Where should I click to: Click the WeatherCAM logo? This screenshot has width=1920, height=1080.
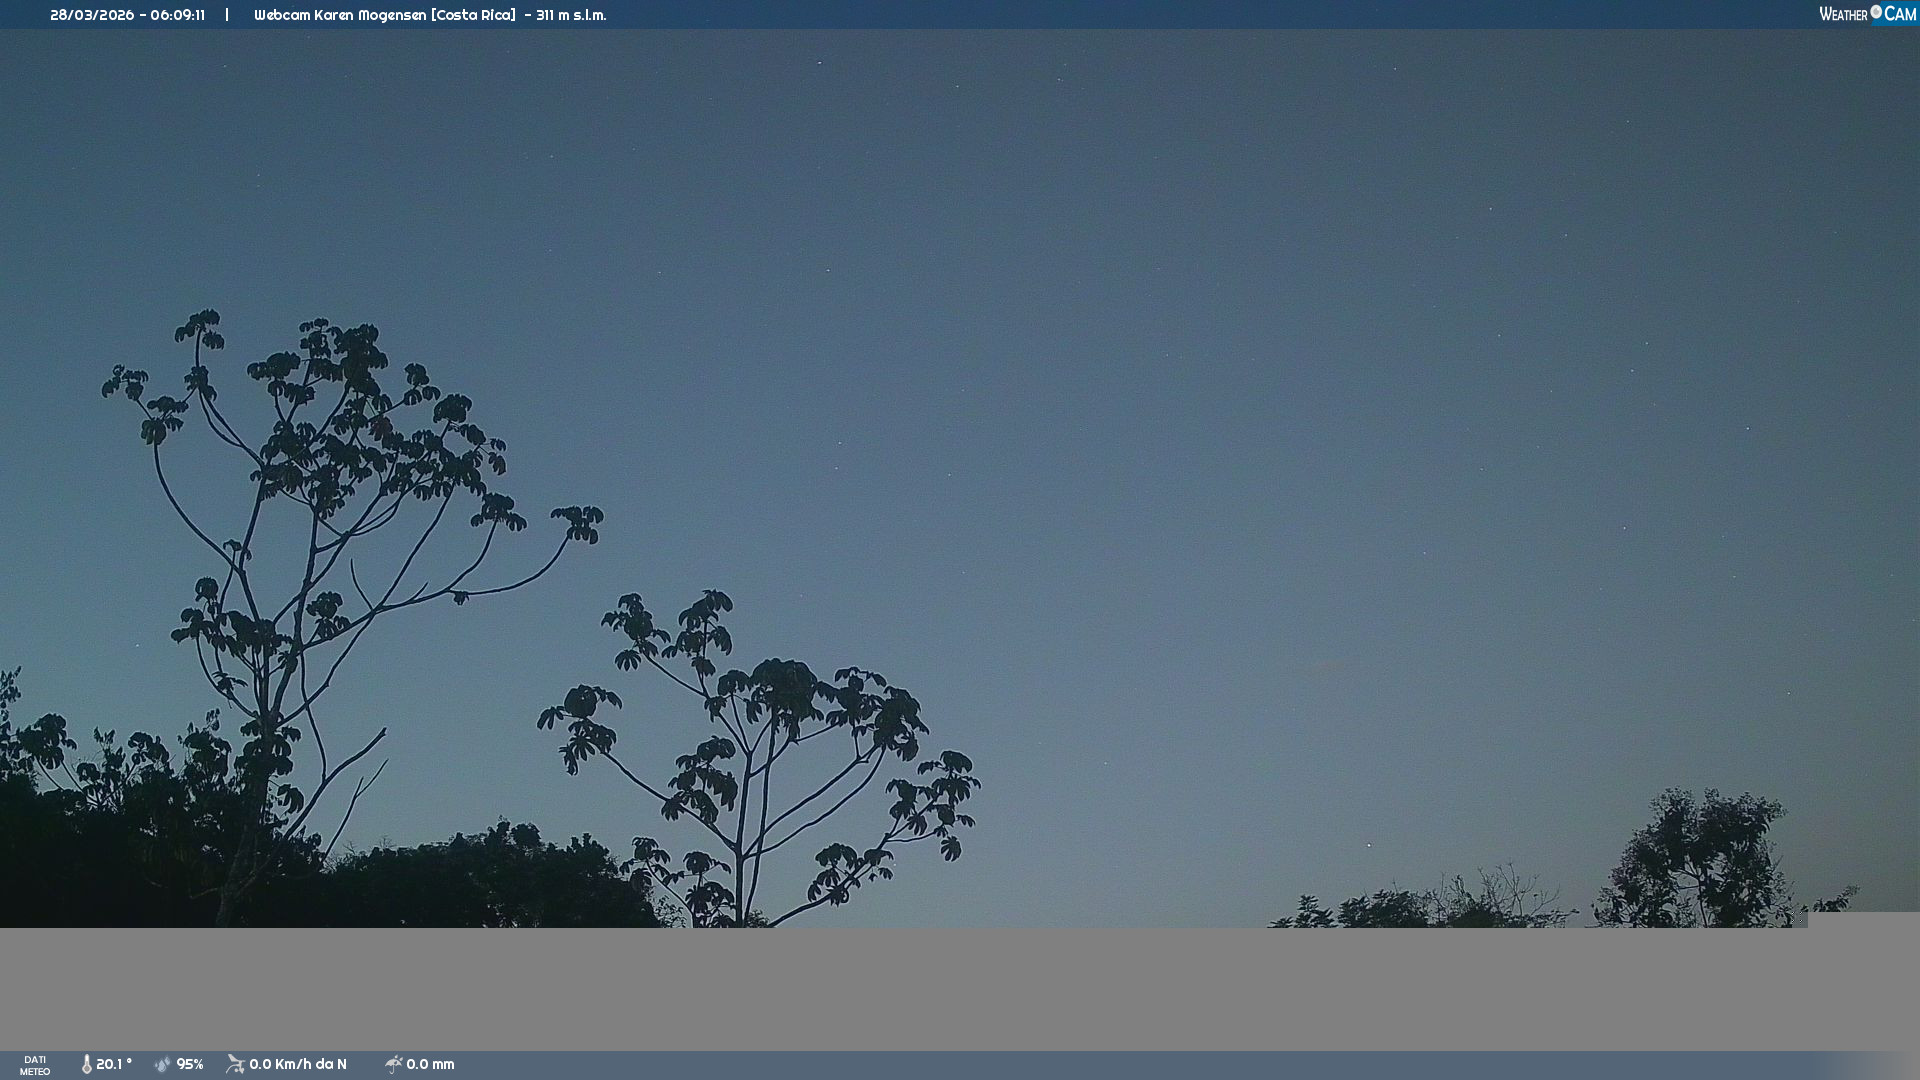(x=1867, y=14)
